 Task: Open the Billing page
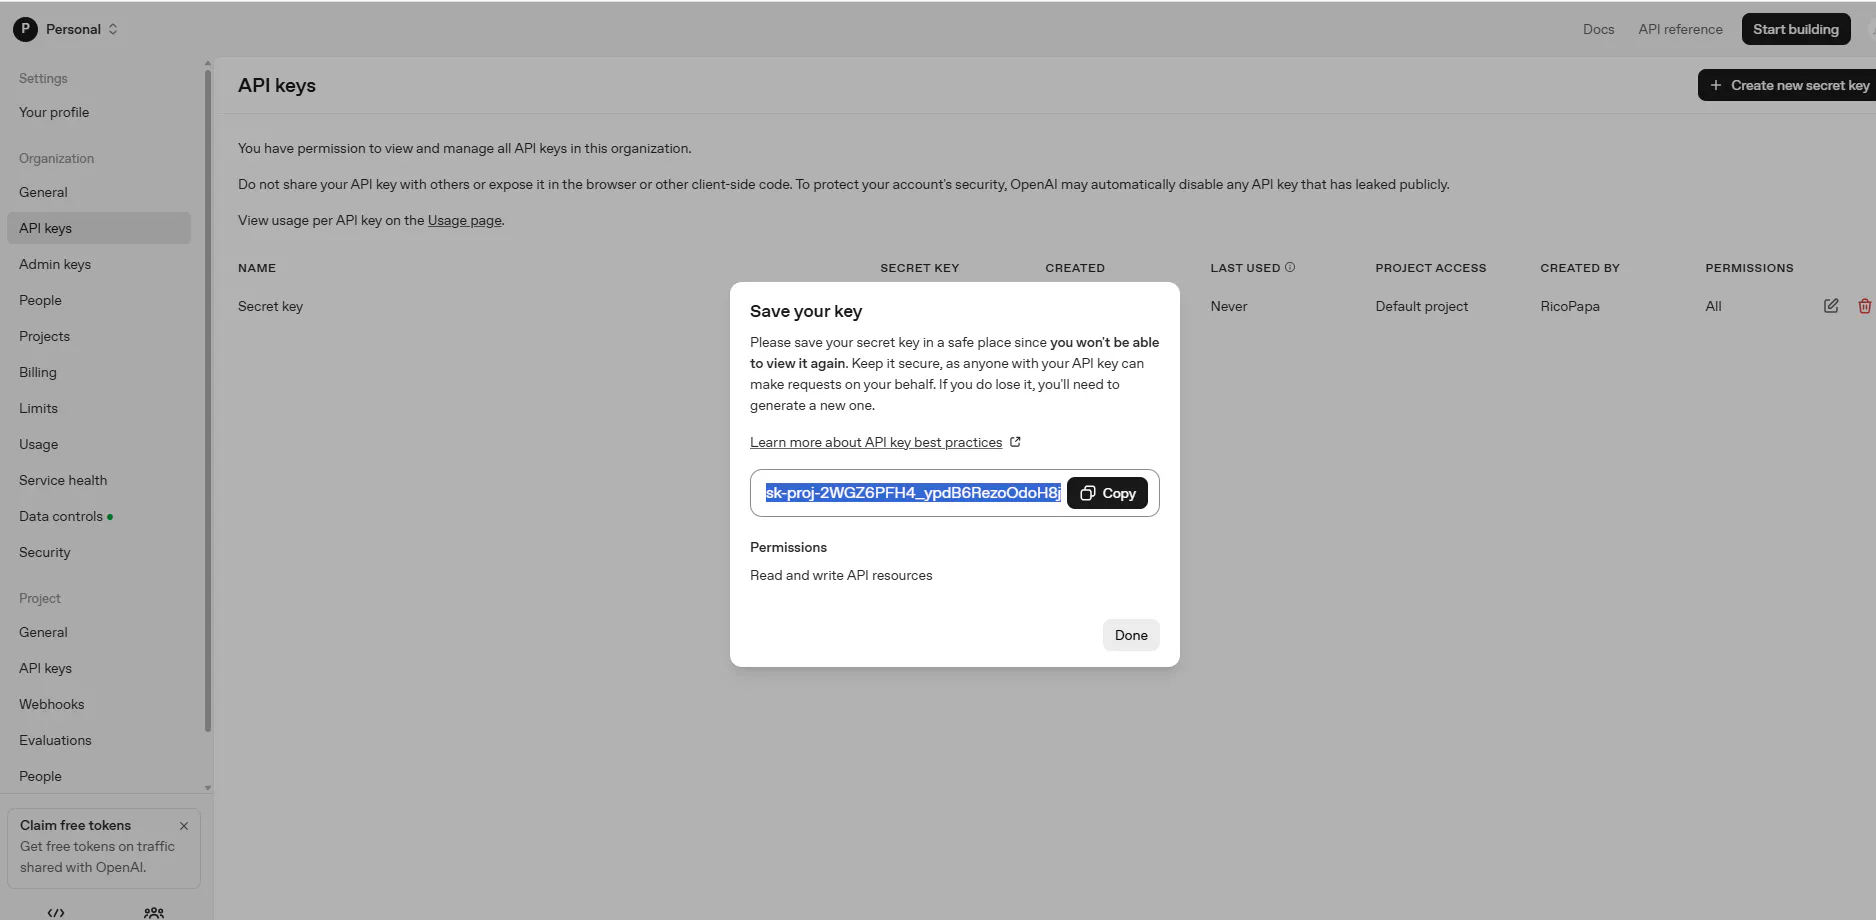(38, 372)
